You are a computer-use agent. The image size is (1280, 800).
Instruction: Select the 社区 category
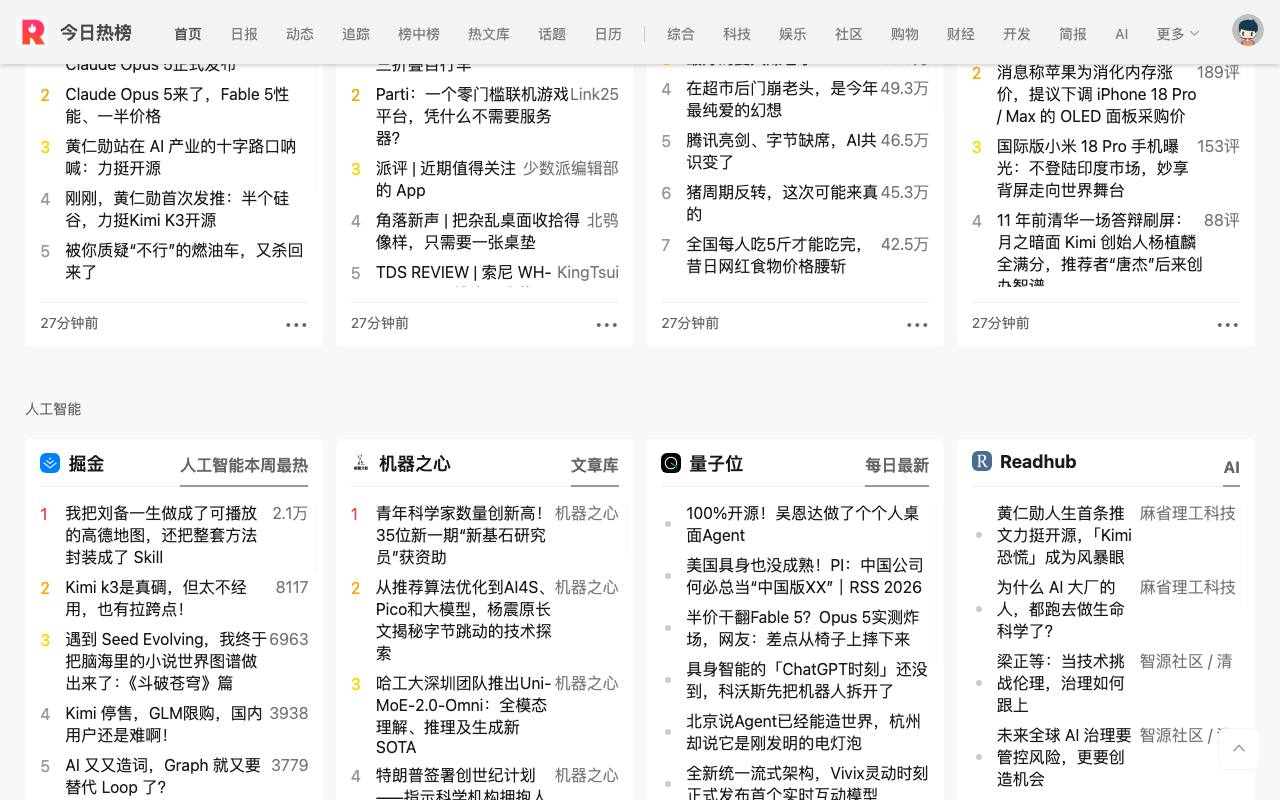(x=849, y=34)
